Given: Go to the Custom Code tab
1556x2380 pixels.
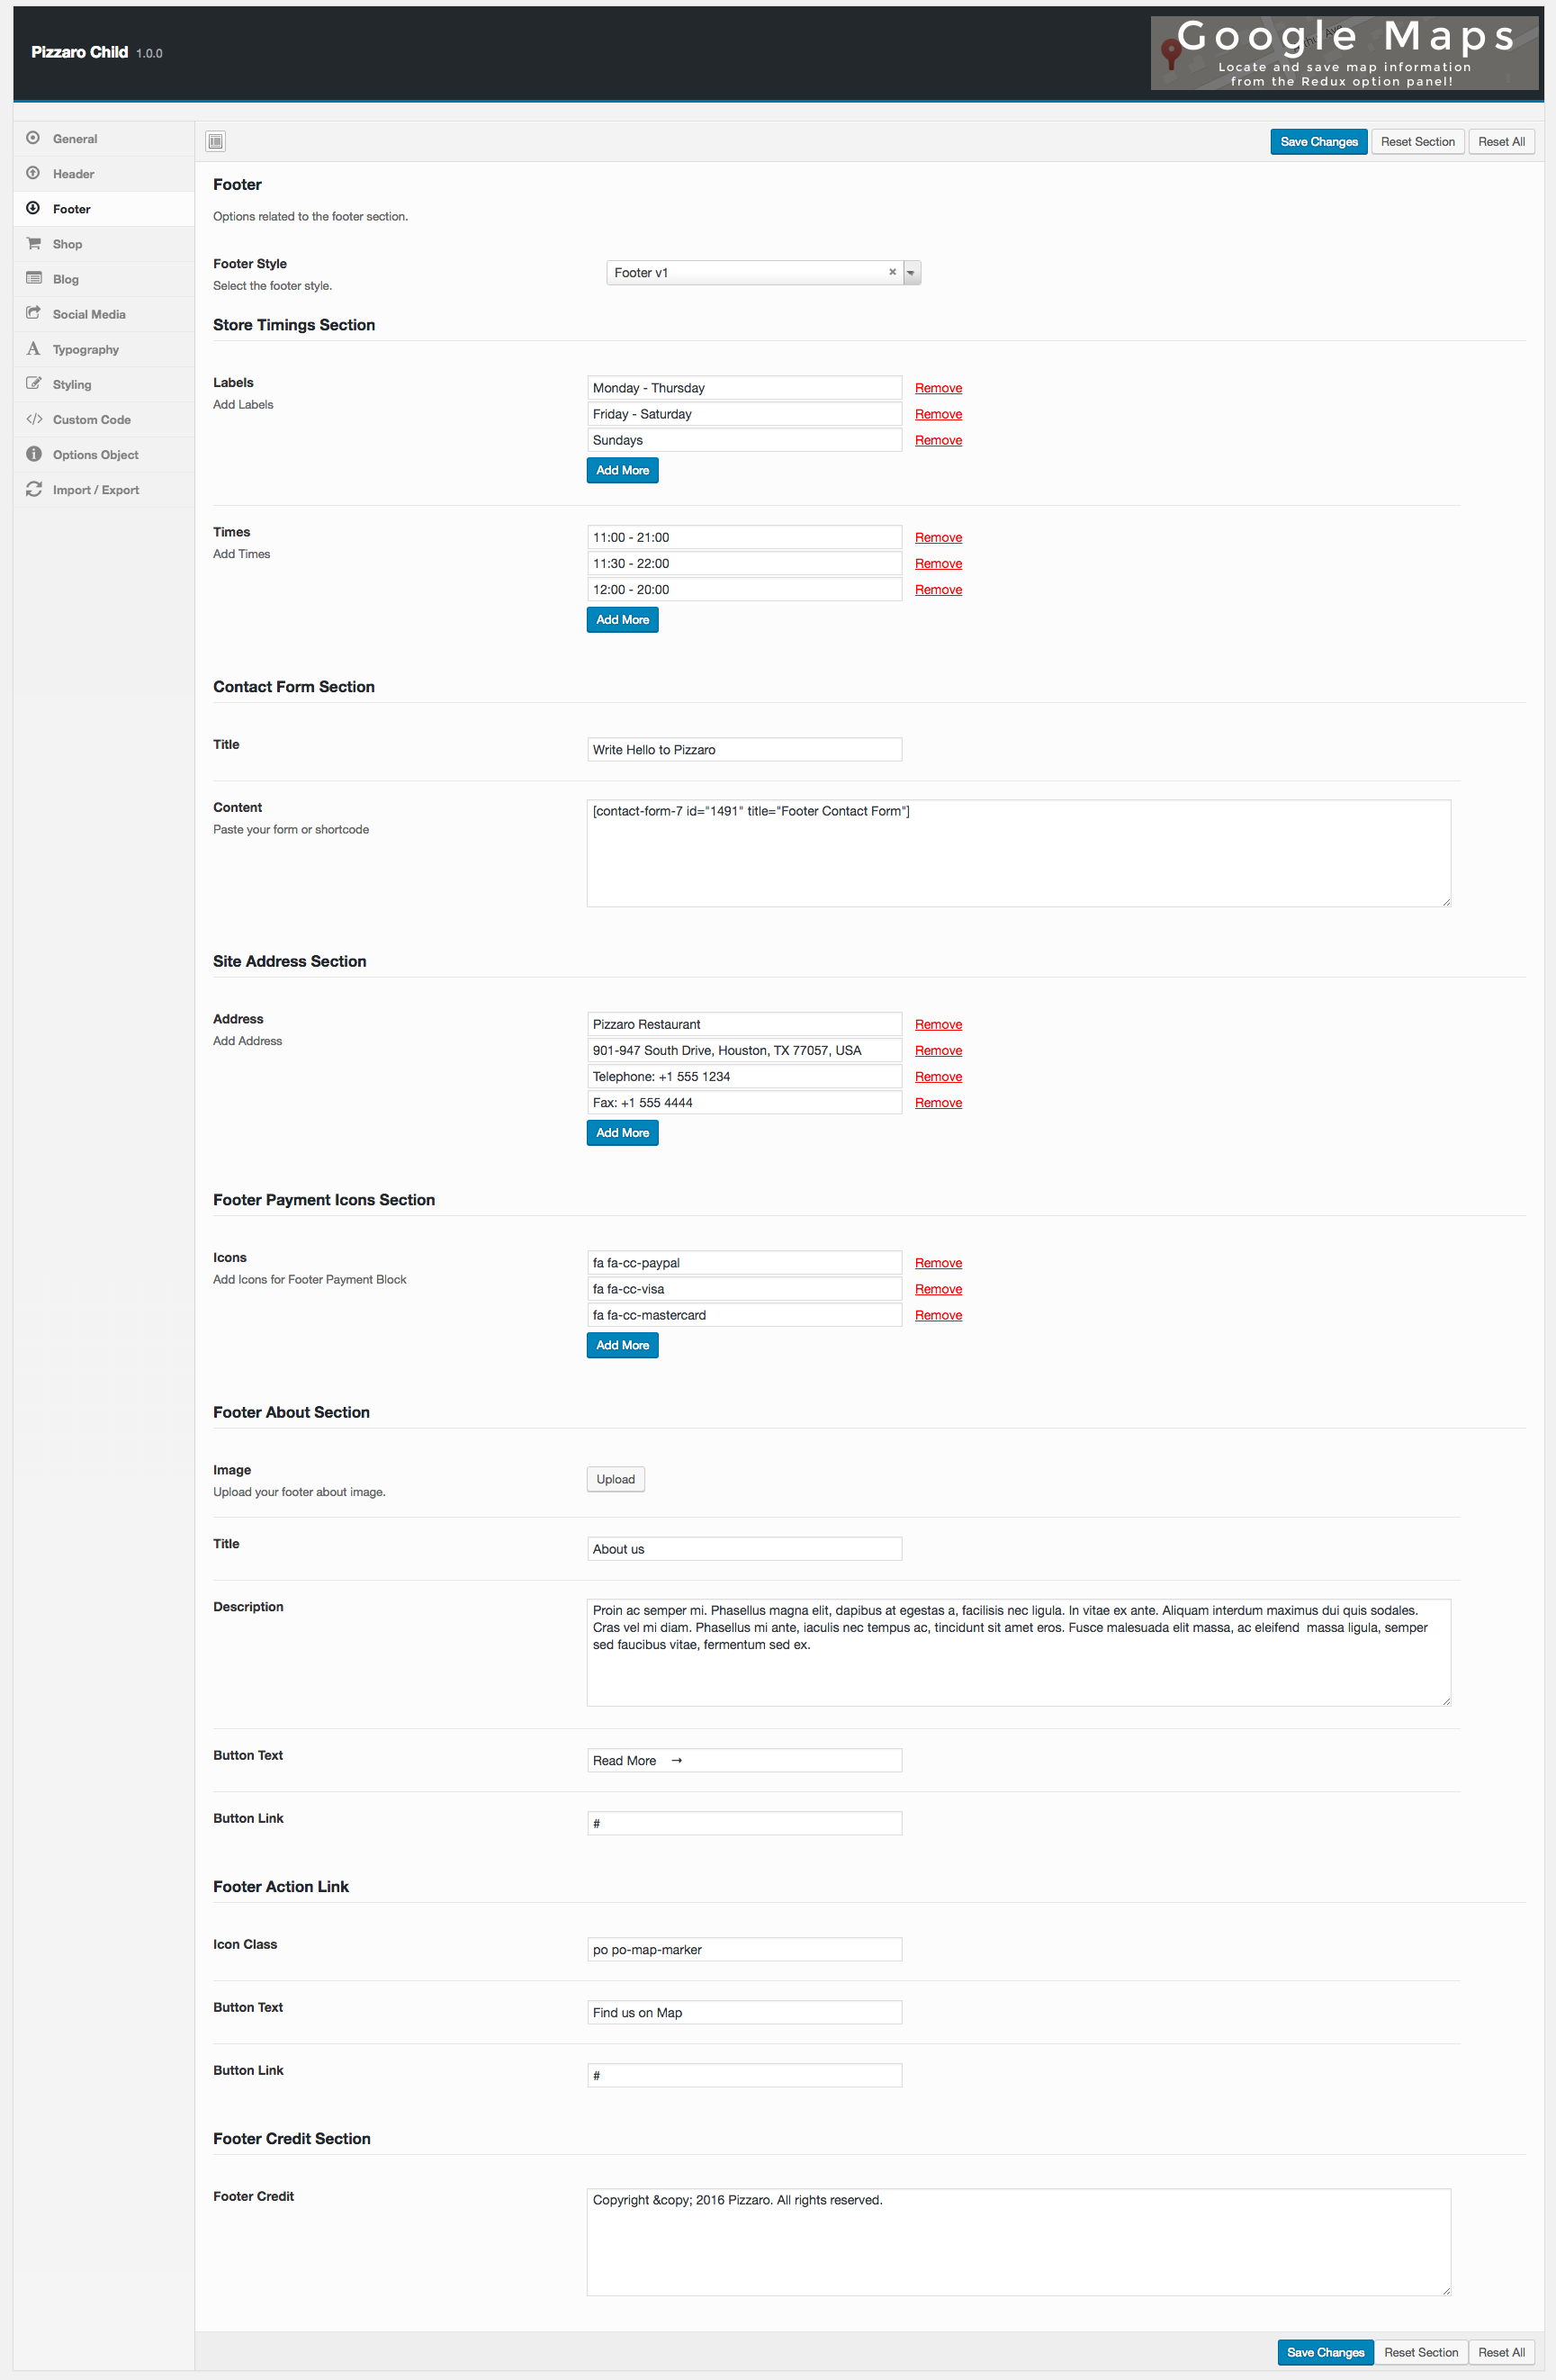Looking at the screenshot, I should (104, 419).
